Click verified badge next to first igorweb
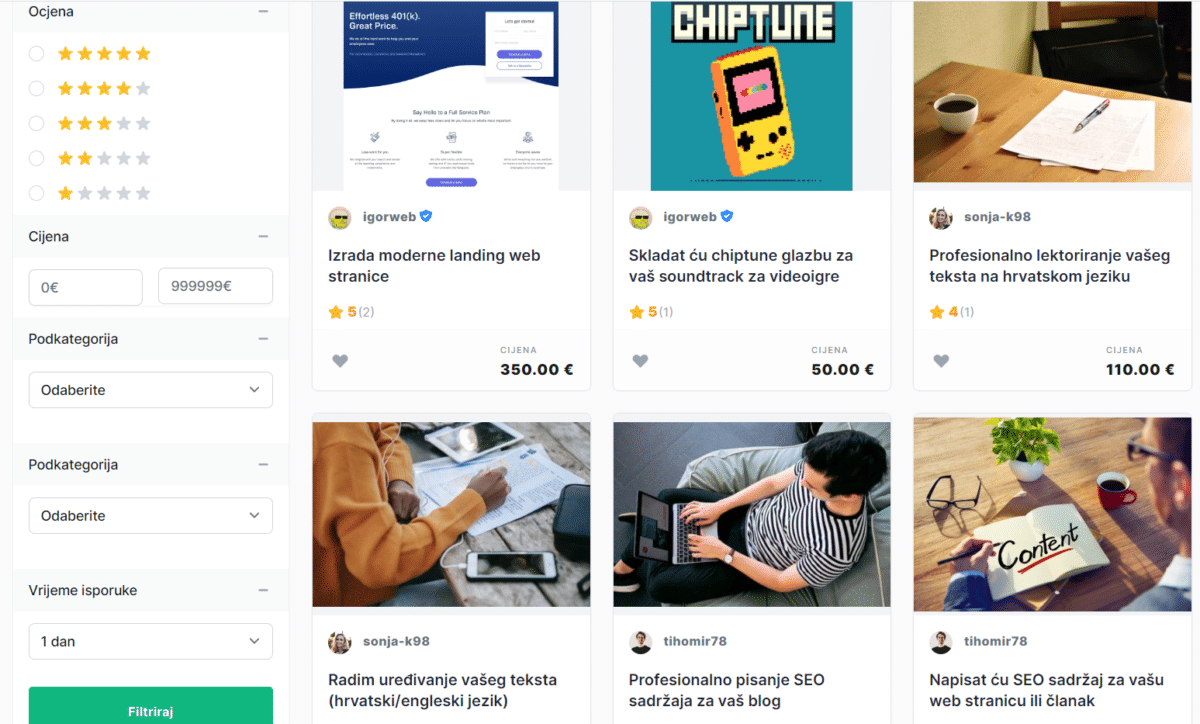 coord(426,216)
